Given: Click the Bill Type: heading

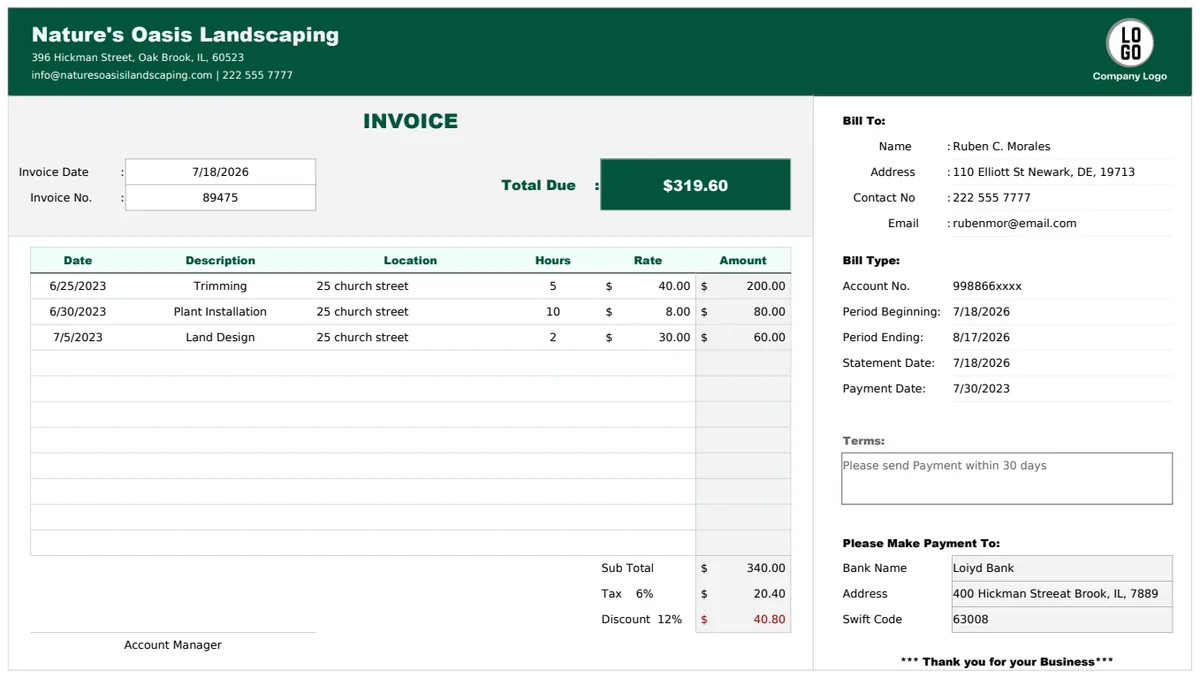Looking at the screenshot, I should click(871, 260).
